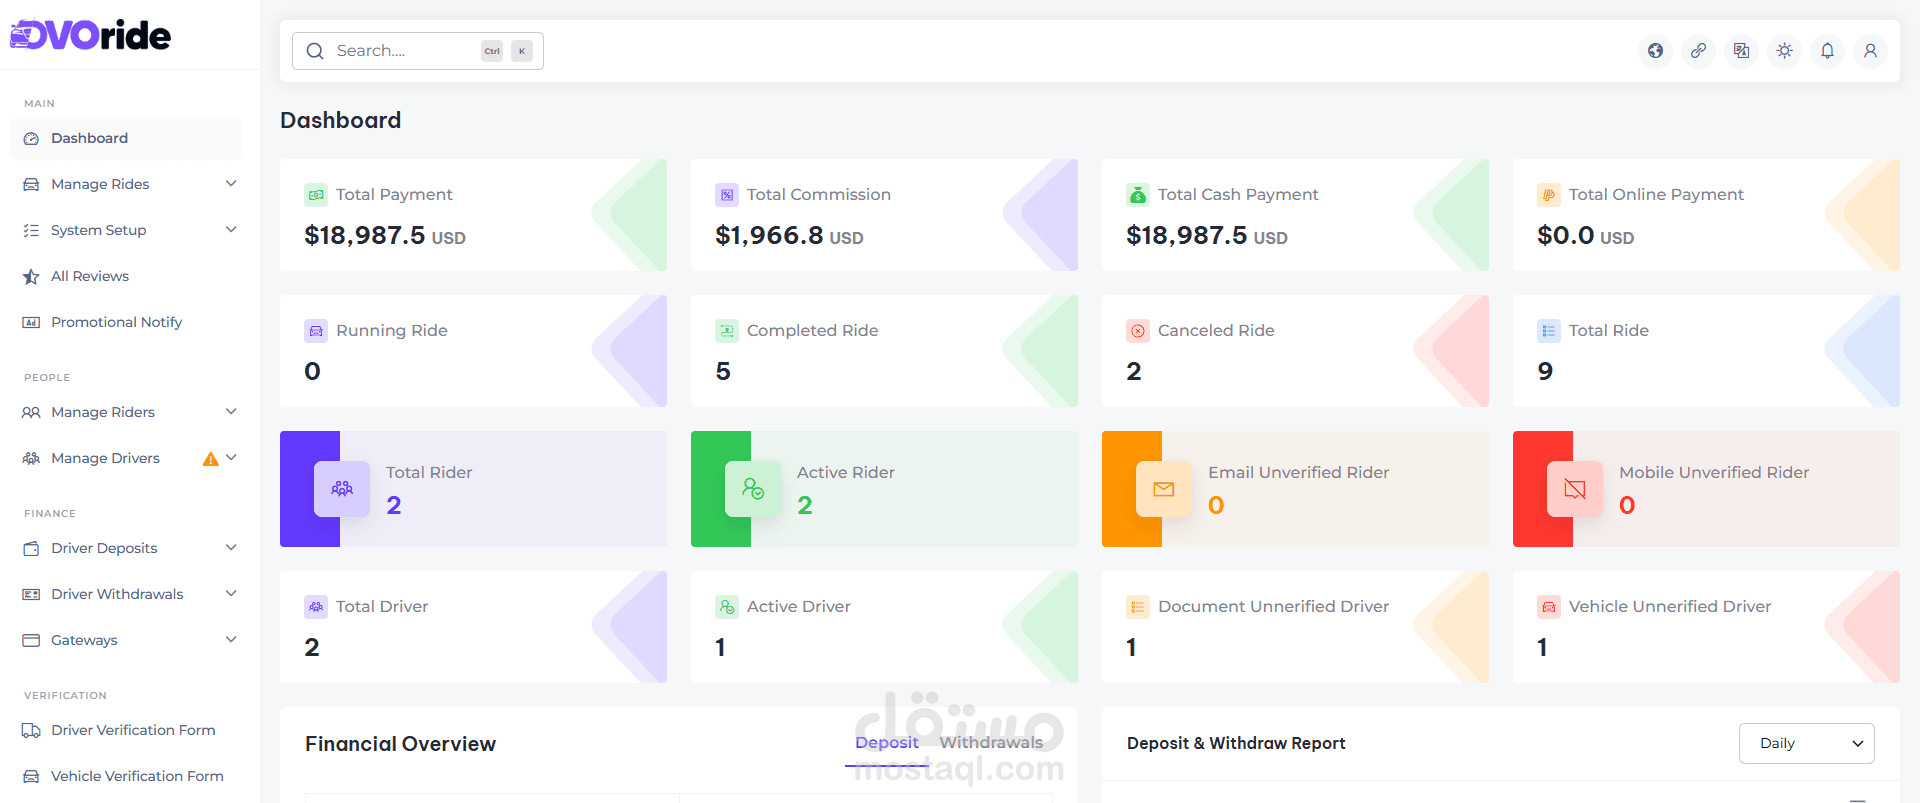Expand Driver Deposits chevron
This screenshot has height=803, width=1920.
[231, 548]
